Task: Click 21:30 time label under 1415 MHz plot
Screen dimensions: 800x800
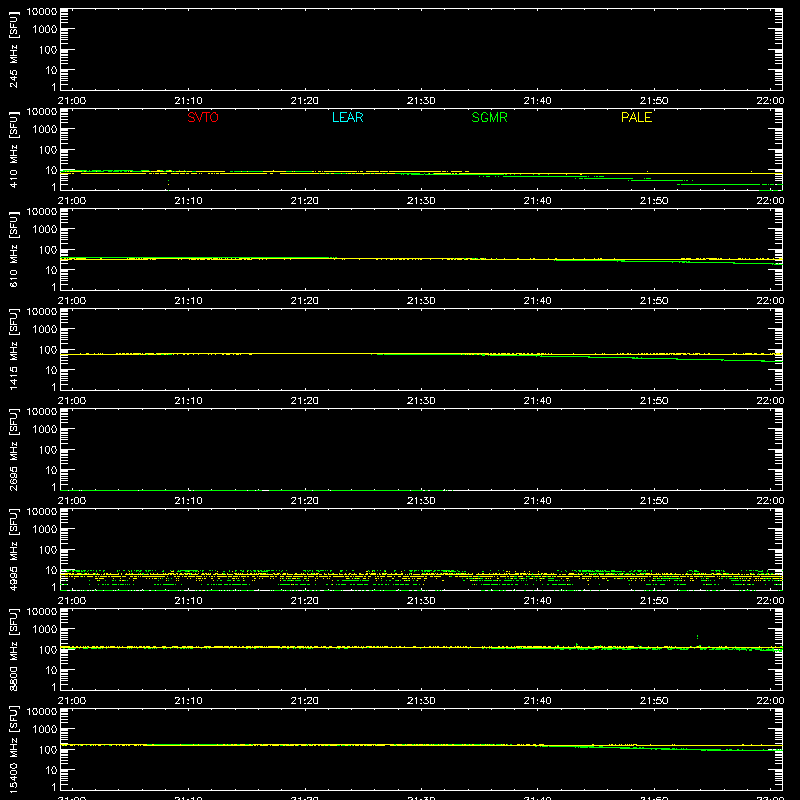Action: (421, 401)
